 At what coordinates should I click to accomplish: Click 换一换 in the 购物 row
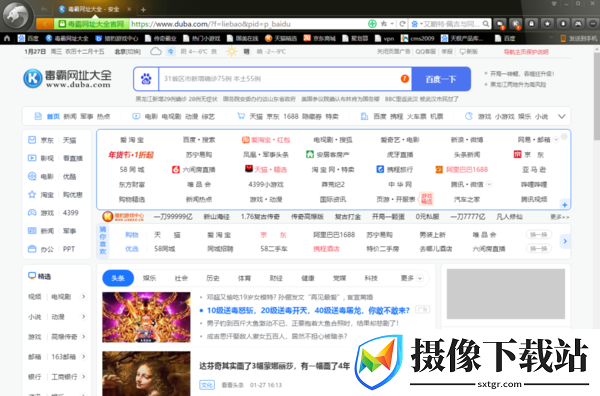(x=538, y=235)
